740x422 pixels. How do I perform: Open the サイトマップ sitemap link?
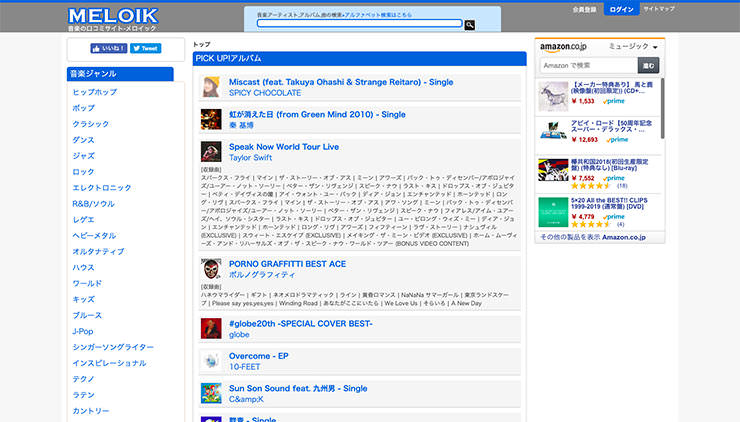(x=659, y=9)
